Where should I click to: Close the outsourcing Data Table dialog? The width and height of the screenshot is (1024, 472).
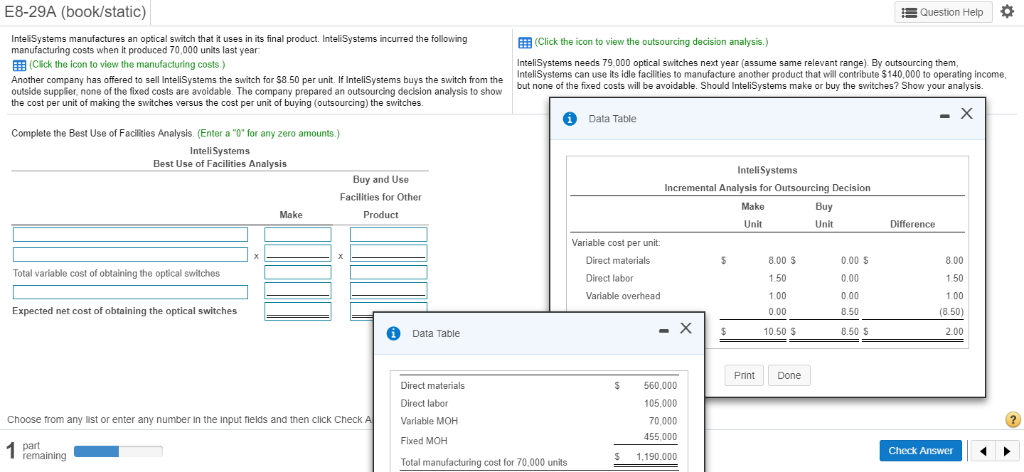coord(967,114)
